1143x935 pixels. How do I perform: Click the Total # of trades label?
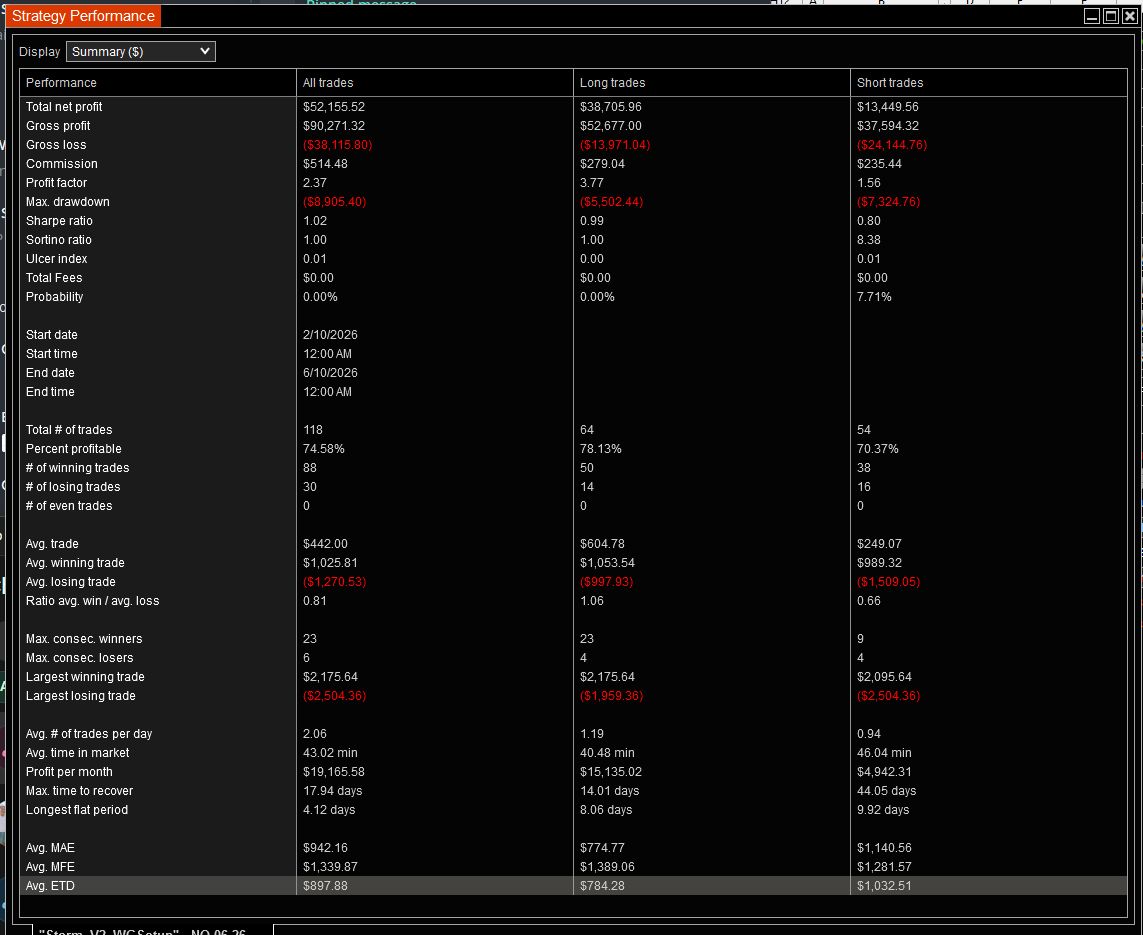pyautogui.click(x=69, y=430)
